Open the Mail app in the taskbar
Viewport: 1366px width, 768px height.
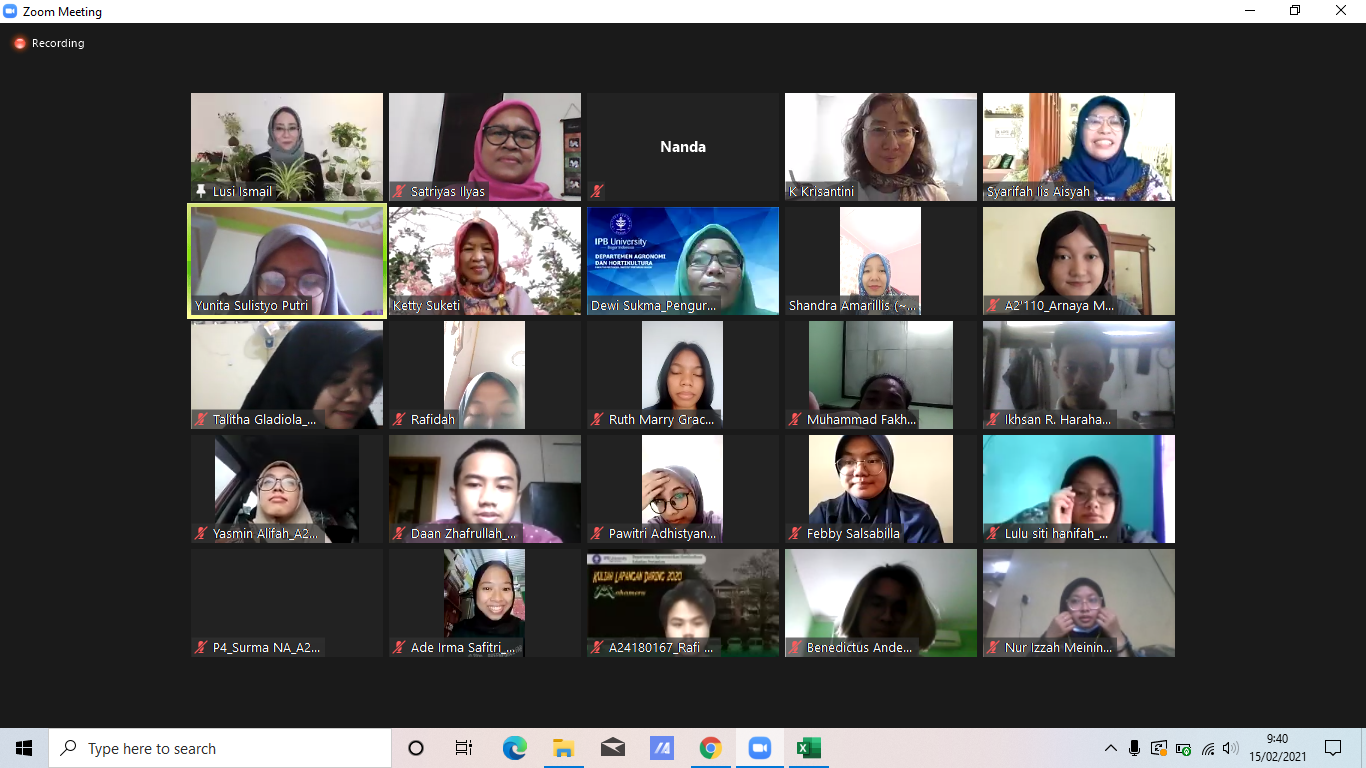612,748
